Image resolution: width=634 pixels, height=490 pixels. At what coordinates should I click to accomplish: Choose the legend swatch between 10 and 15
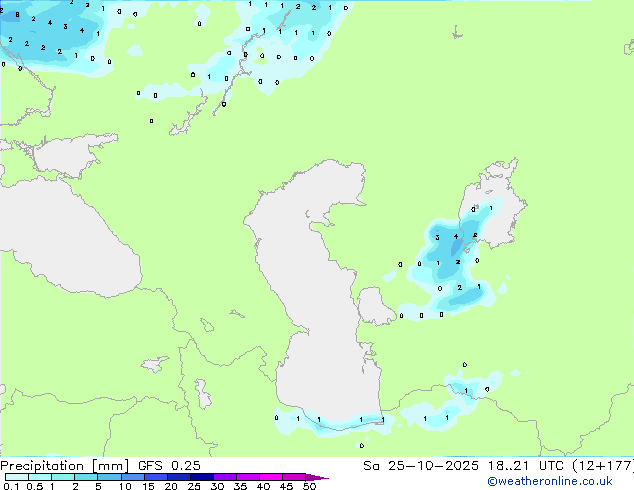tap(132, 477)
